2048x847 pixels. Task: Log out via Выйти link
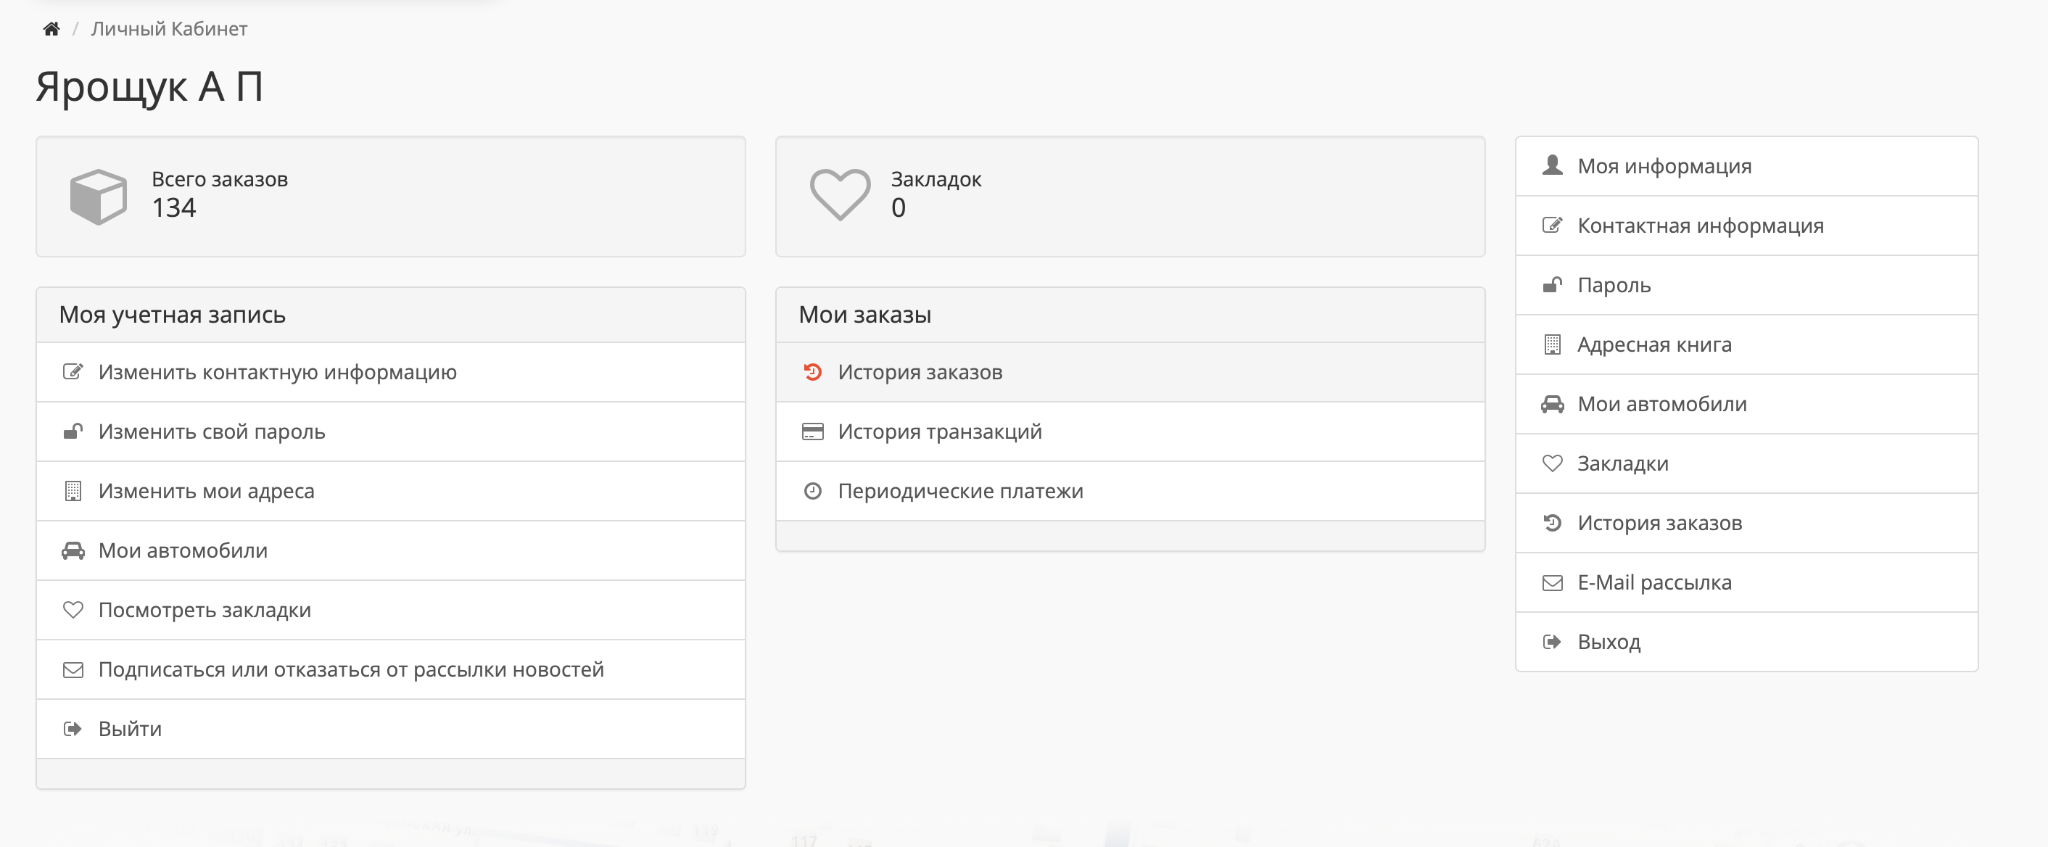(130, 729)
